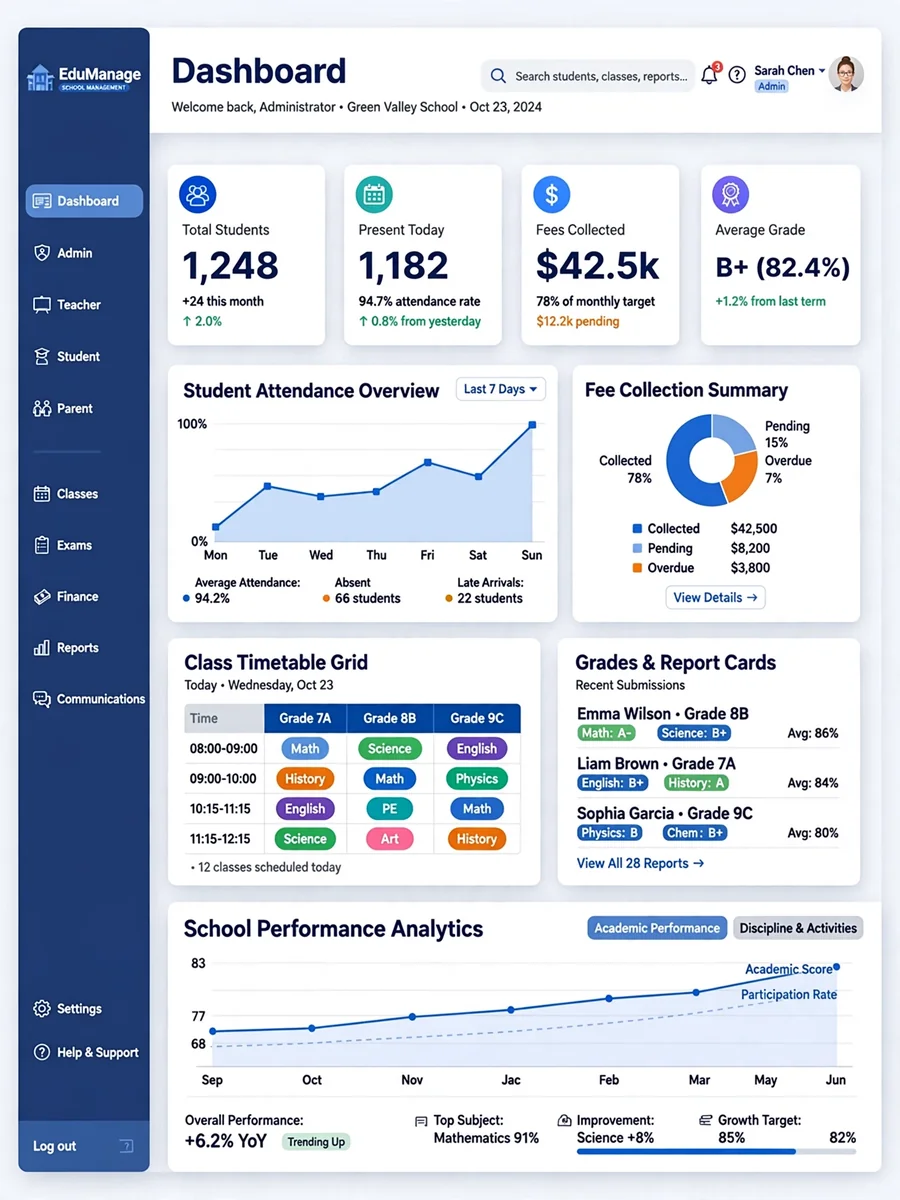Click the Science pill for Grade 8B at 08:00
This screenshot has width=900, height=1200.
coord(389,749)
